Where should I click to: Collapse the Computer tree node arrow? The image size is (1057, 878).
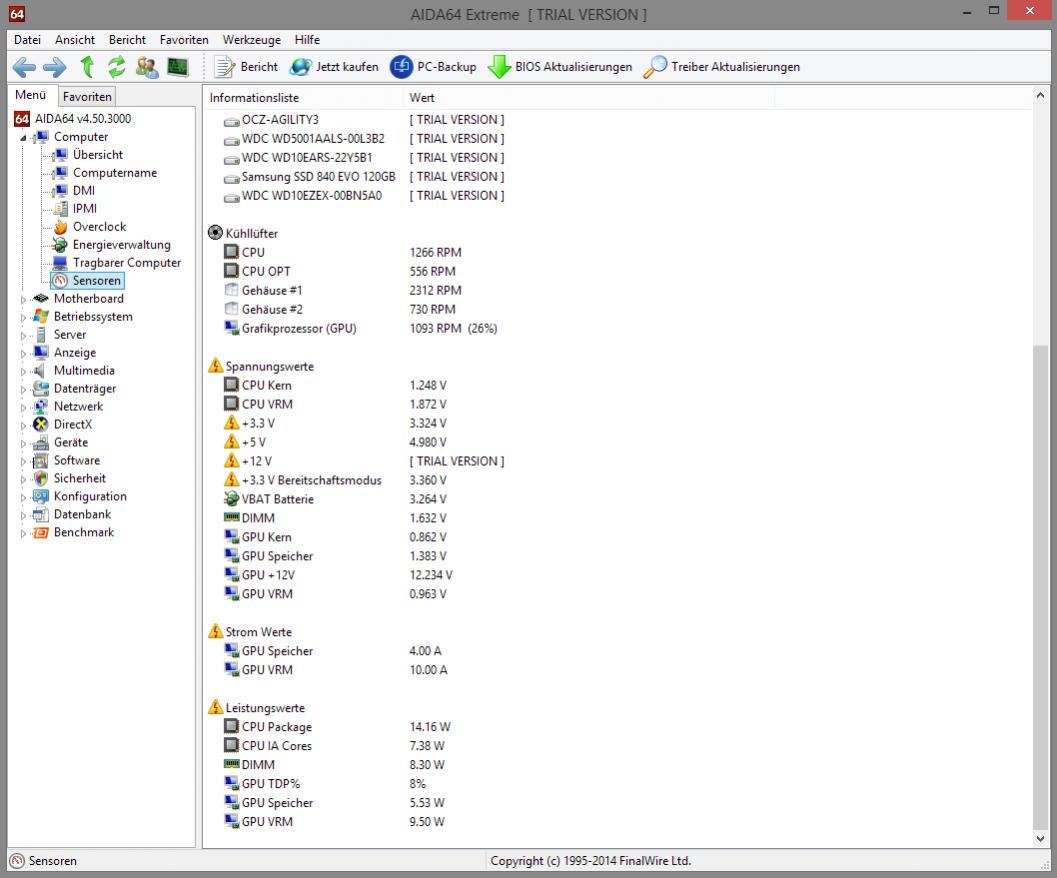coord(24,138)
